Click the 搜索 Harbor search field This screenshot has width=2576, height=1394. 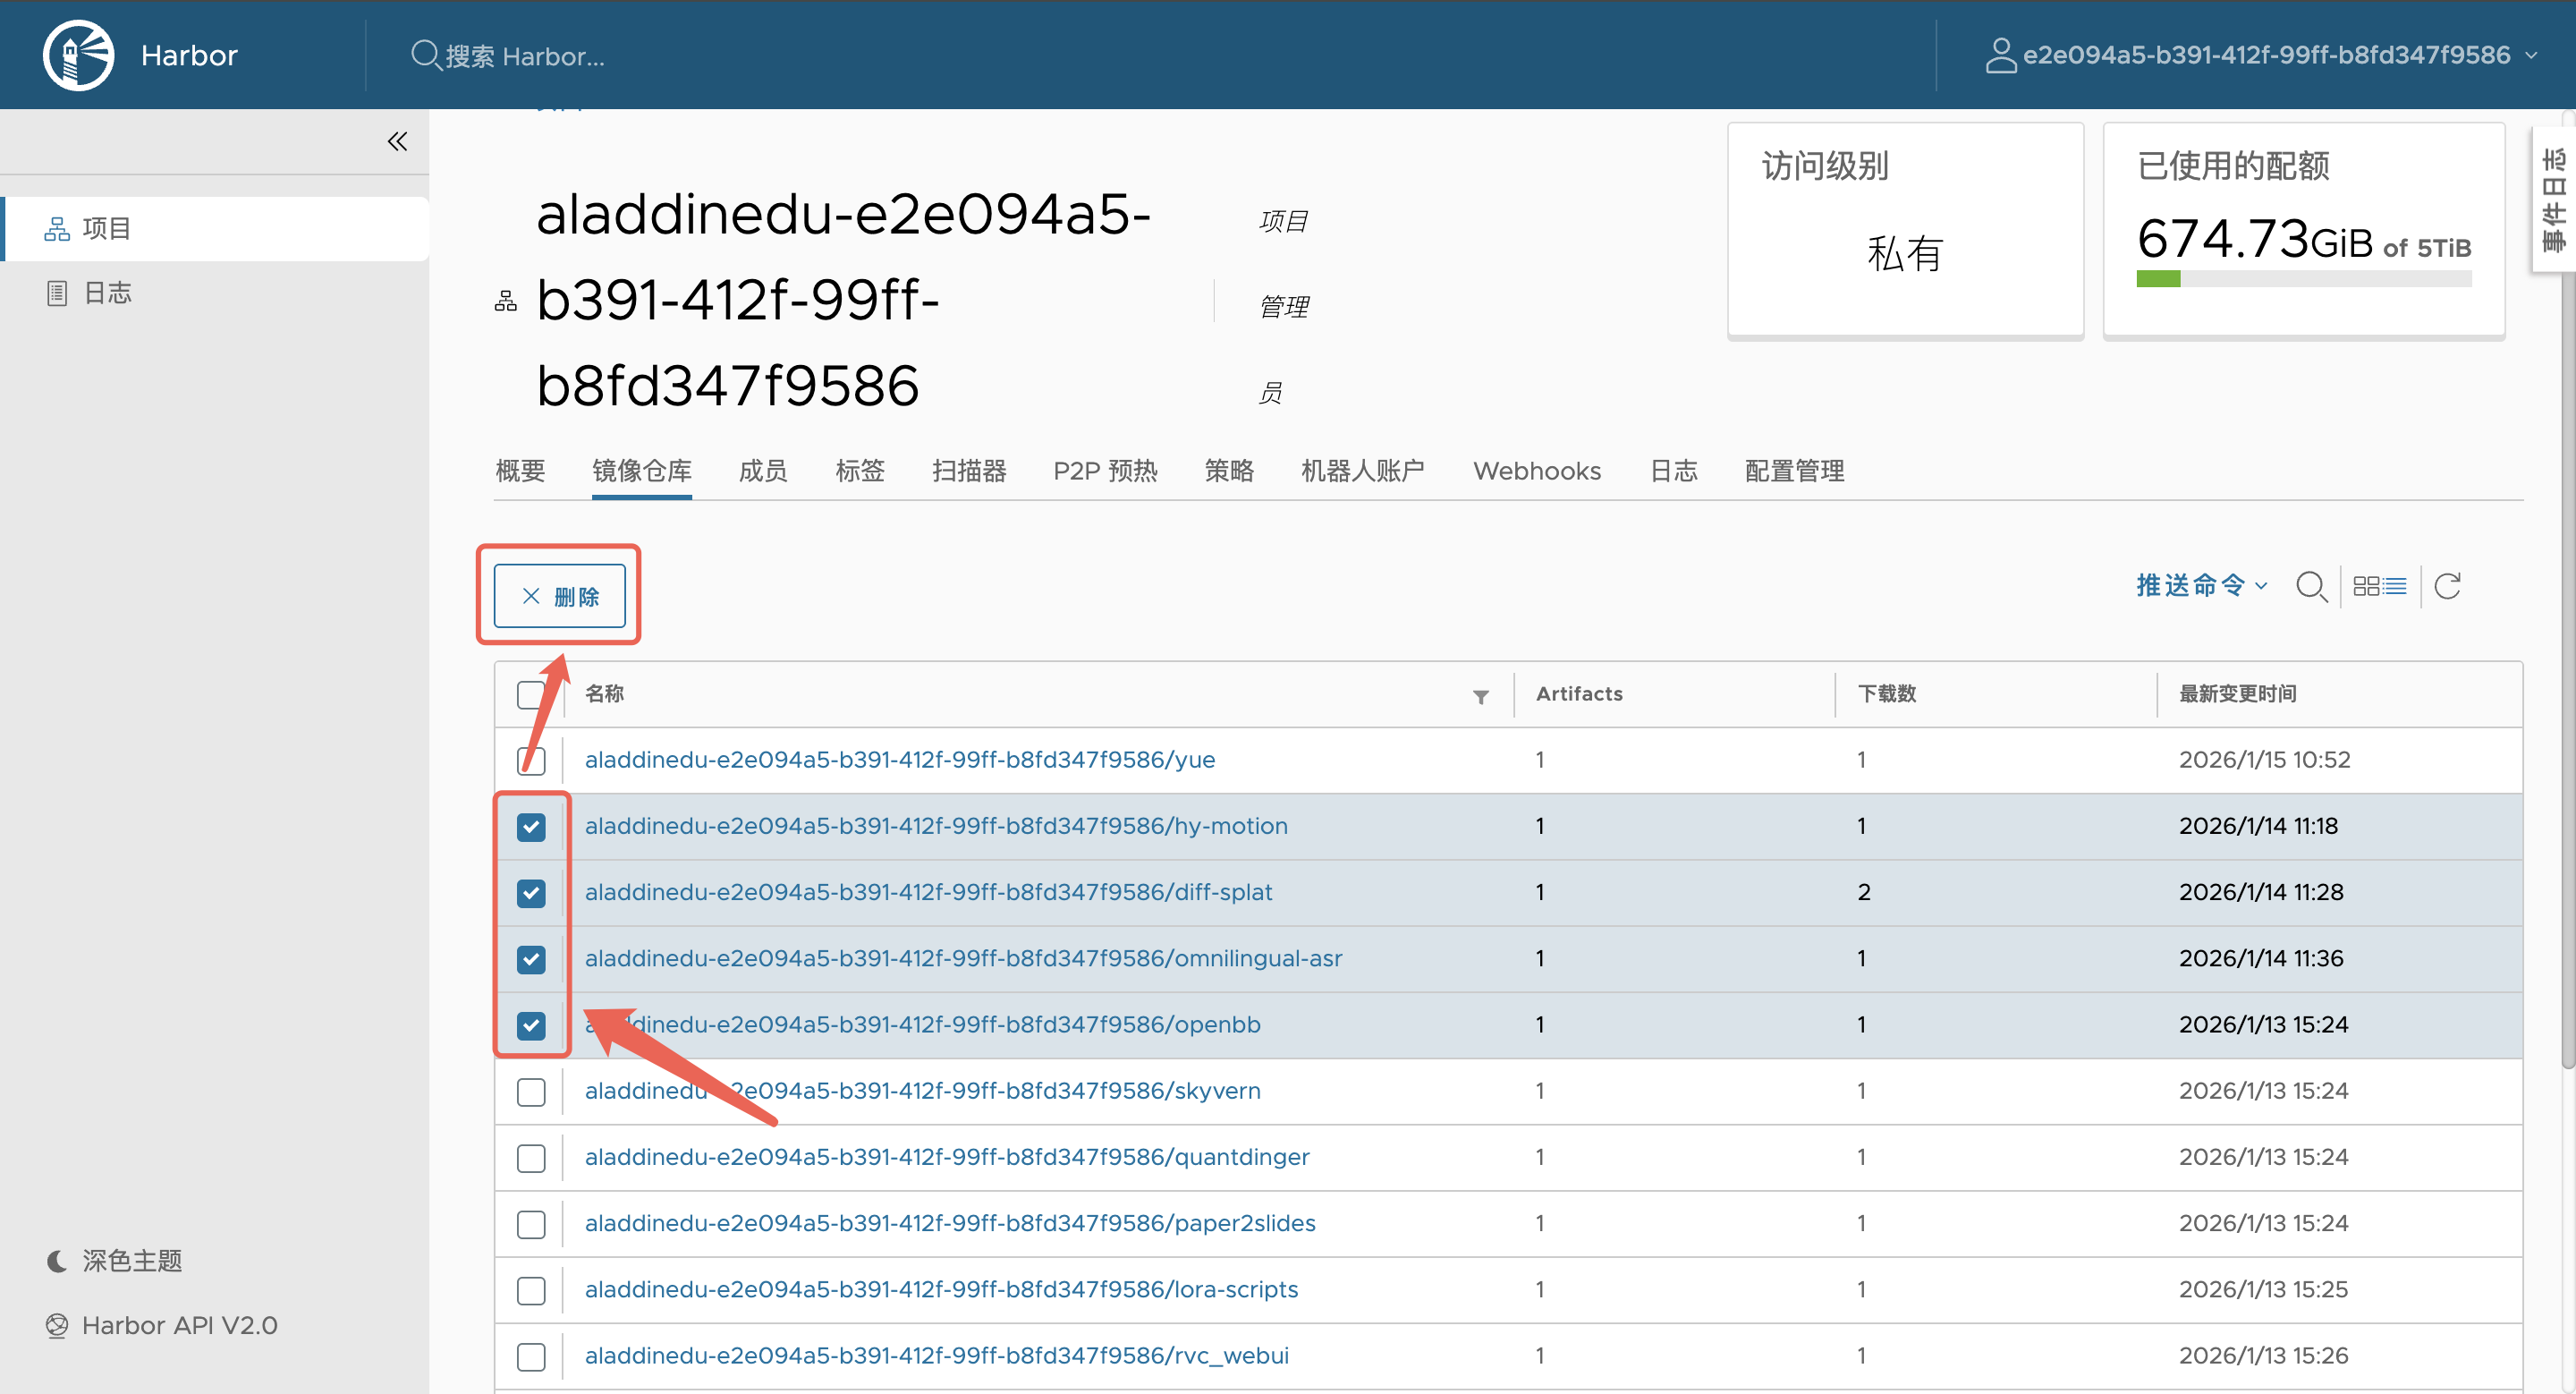pos(525,56)
